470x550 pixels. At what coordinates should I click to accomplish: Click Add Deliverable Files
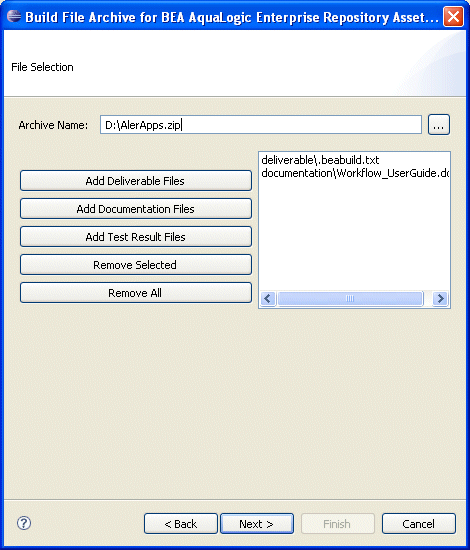136,181
